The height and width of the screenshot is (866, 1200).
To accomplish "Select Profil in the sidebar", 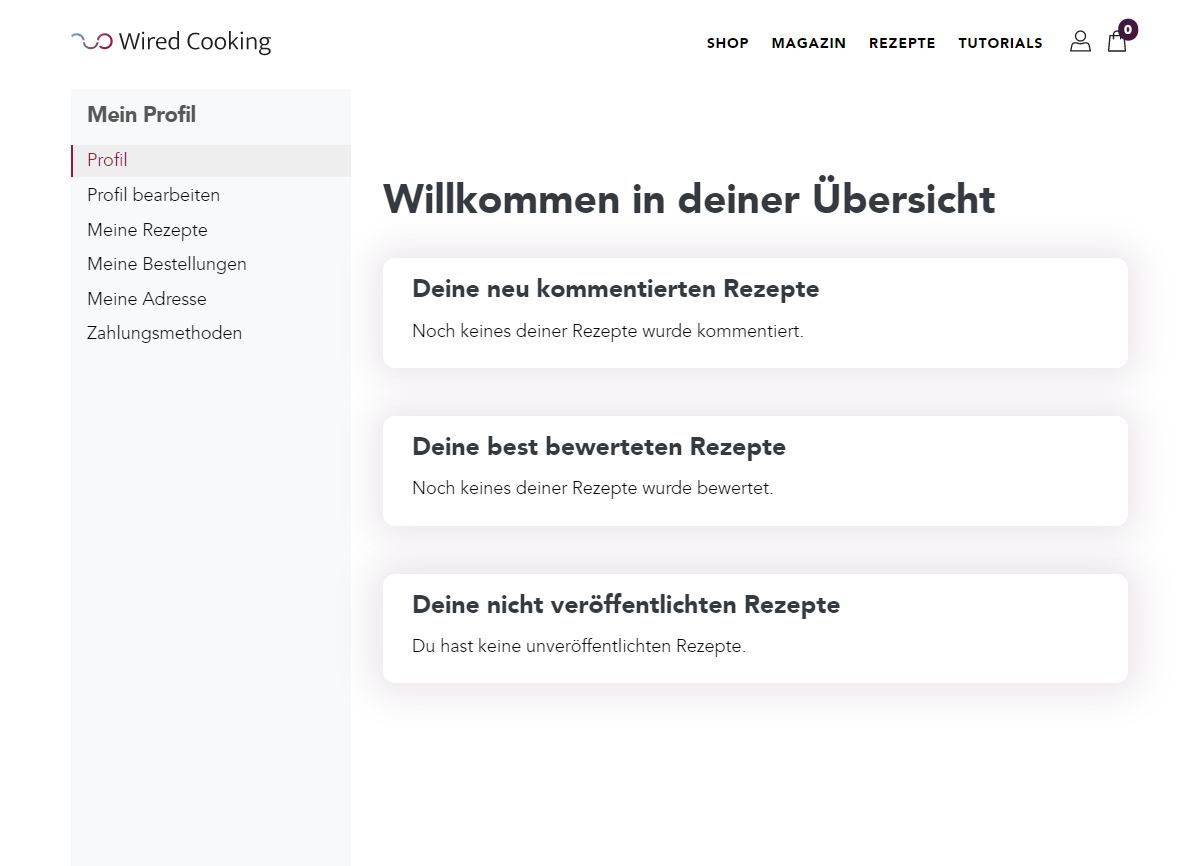I will [107, 160].
